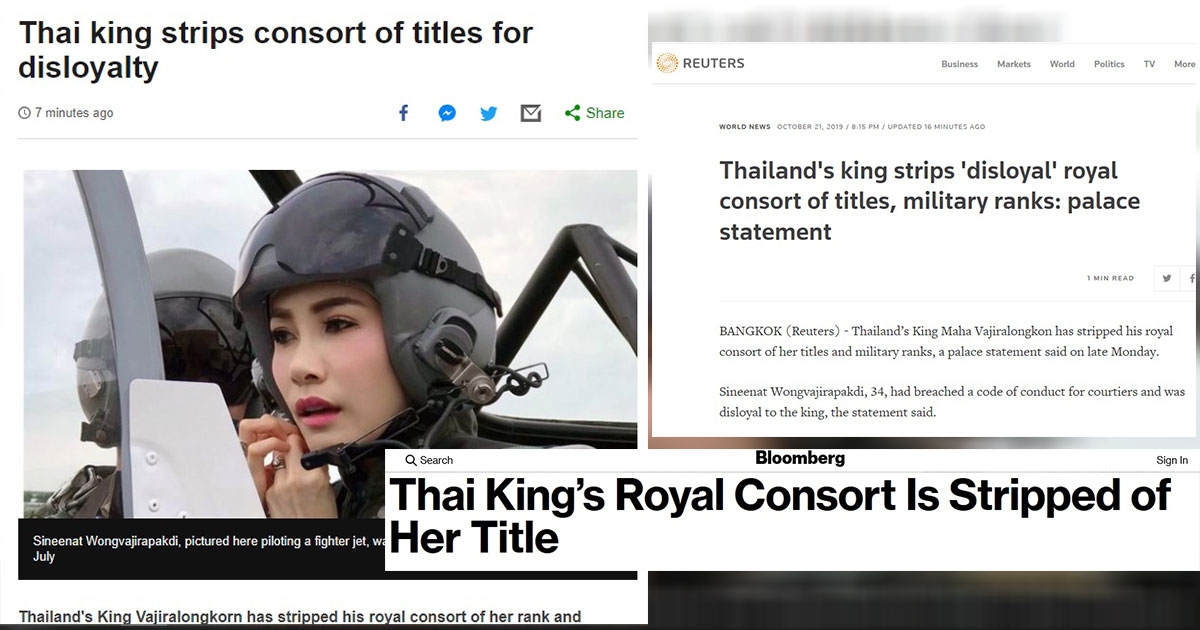
Task: Go to the World tab in Reuters
Action: click(x=1062, y=64)
